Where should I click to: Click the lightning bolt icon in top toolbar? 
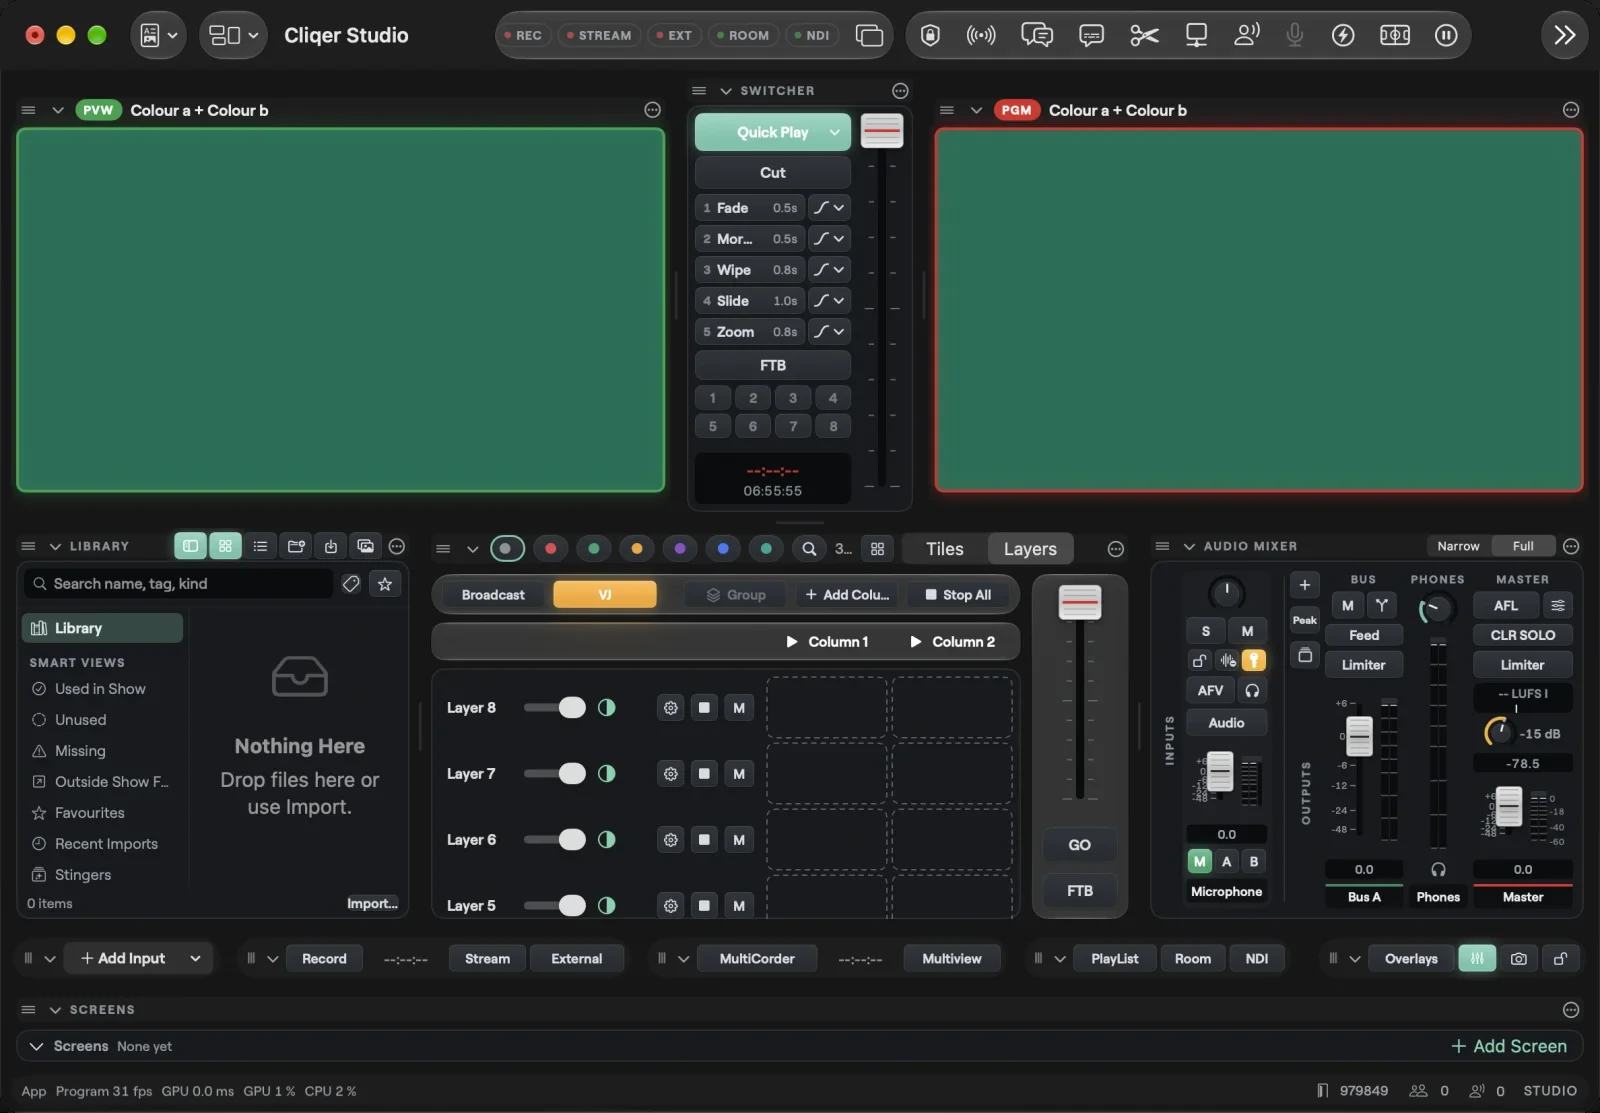1343,35
